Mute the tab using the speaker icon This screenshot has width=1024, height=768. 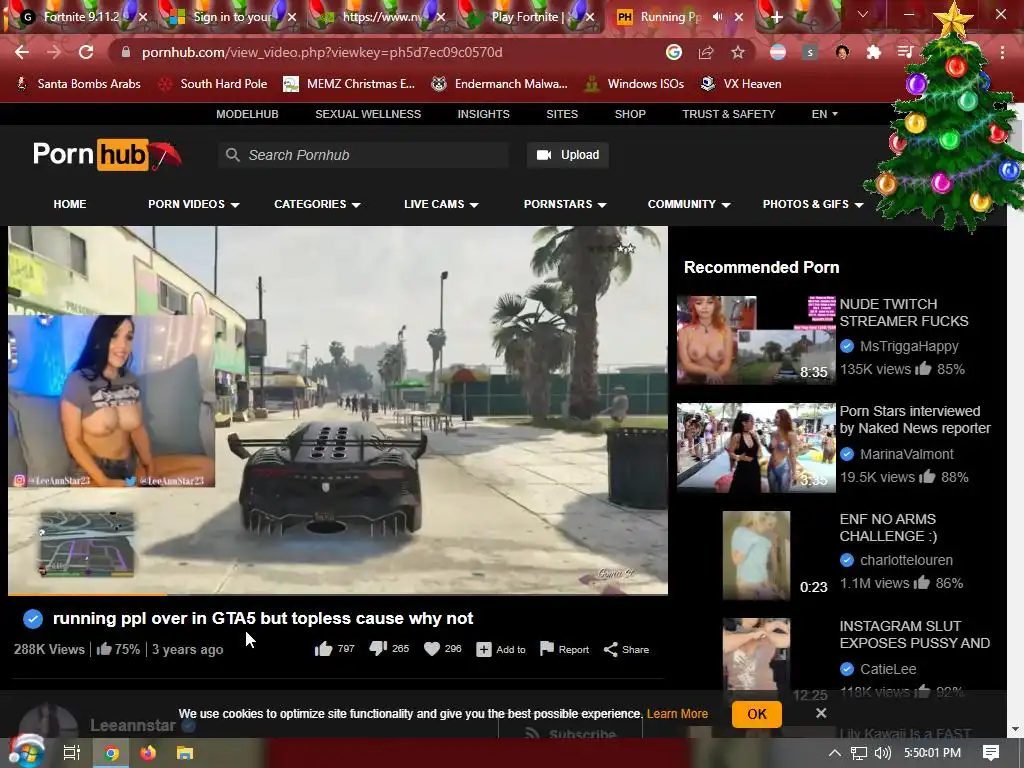tap(718, 17)
